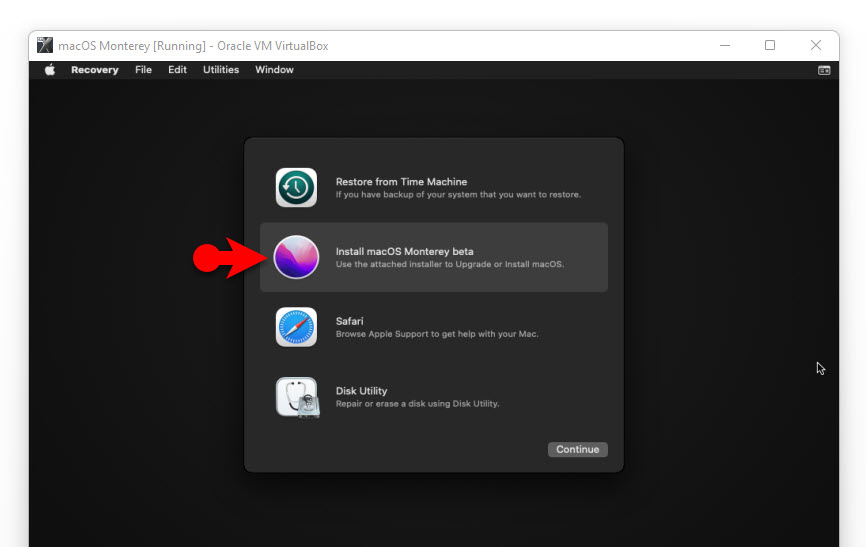866x547 pixels.
Task: Click the Time Machine icon
Action: [296, 187]
